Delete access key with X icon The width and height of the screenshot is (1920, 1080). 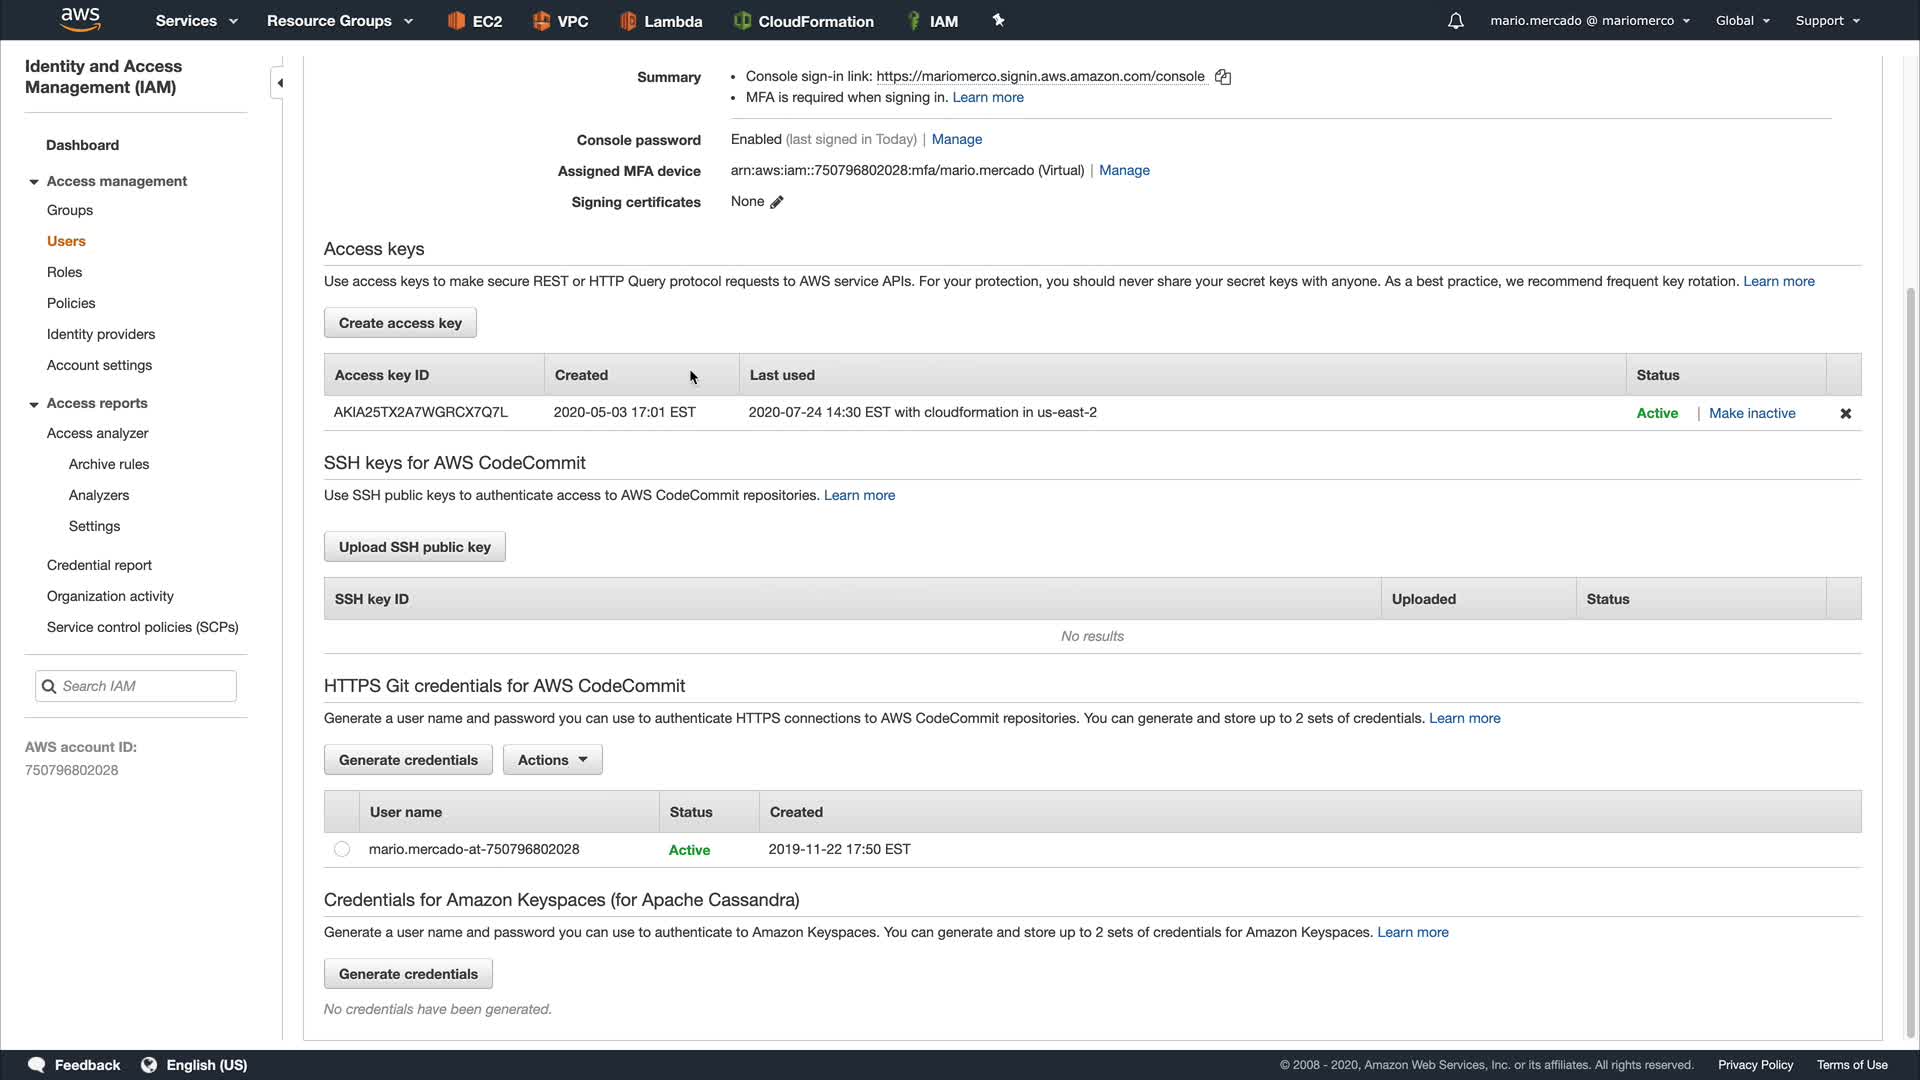(x=1845, y=413)
